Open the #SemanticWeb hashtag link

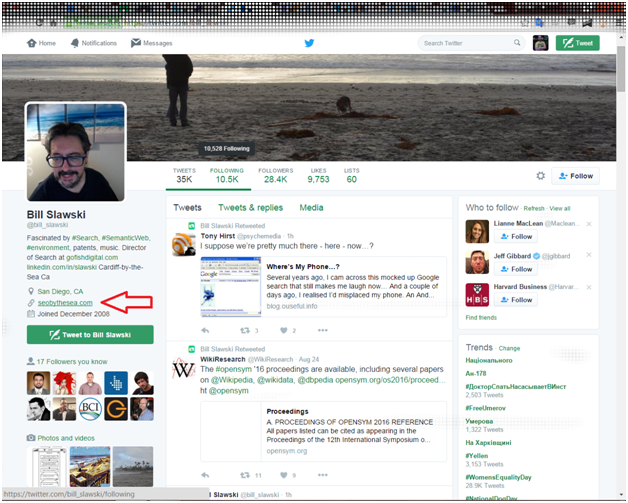[125, 238]
